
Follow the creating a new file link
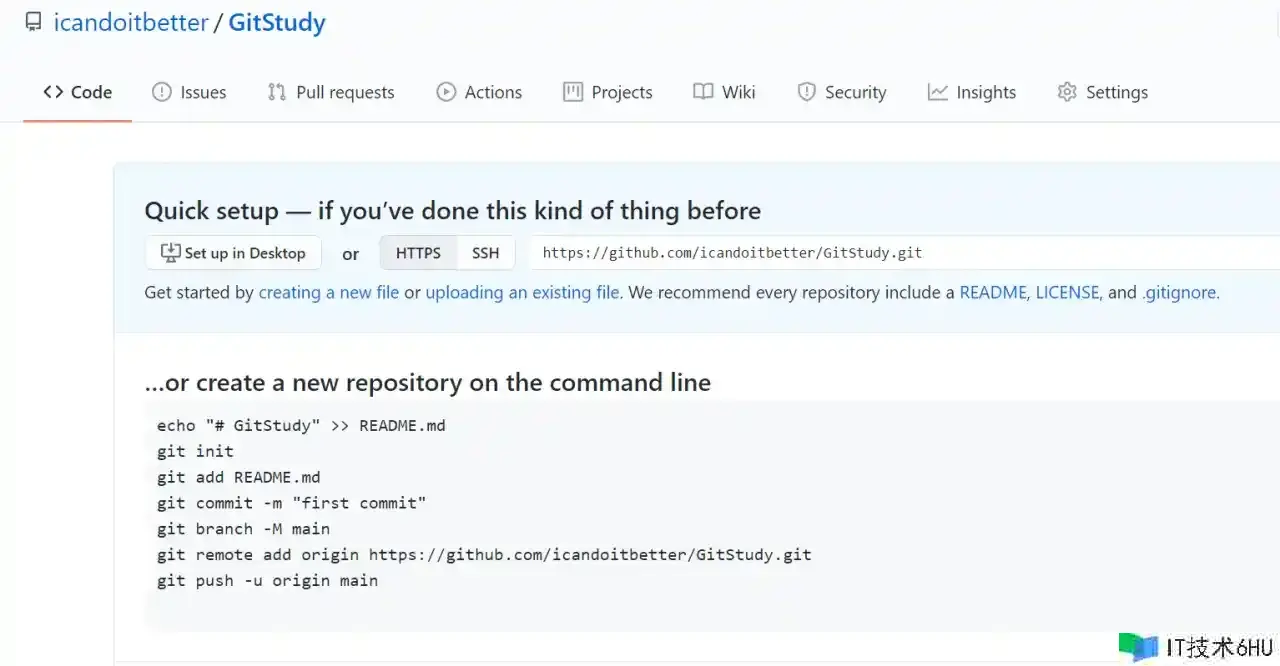(329, 293)
